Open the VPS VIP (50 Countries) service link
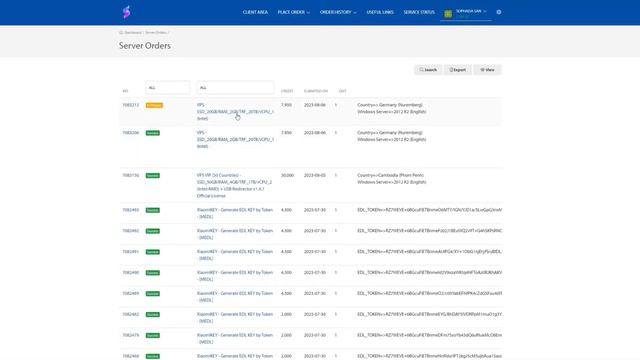 (234, 185)
